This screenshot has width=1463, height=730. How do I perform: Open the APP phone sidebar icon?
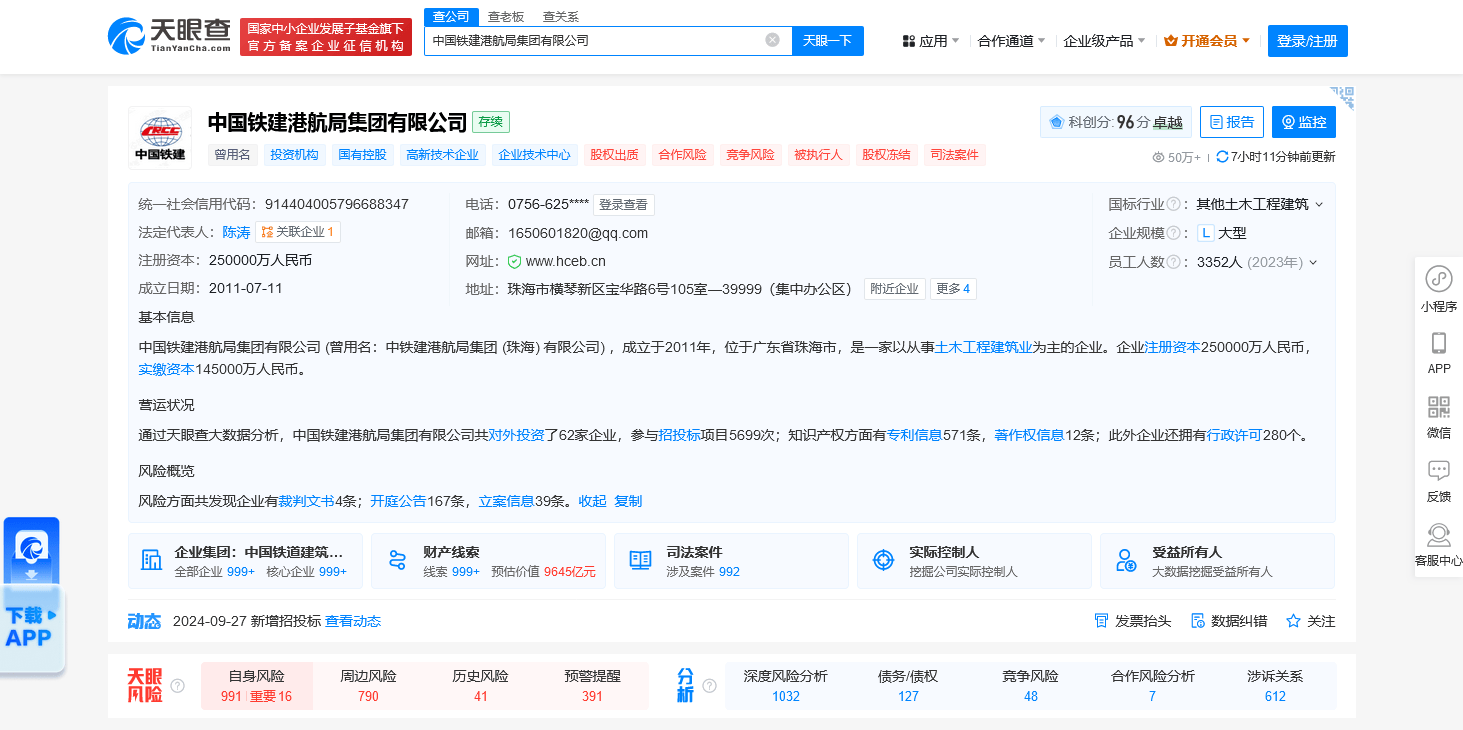[1439, 343]
